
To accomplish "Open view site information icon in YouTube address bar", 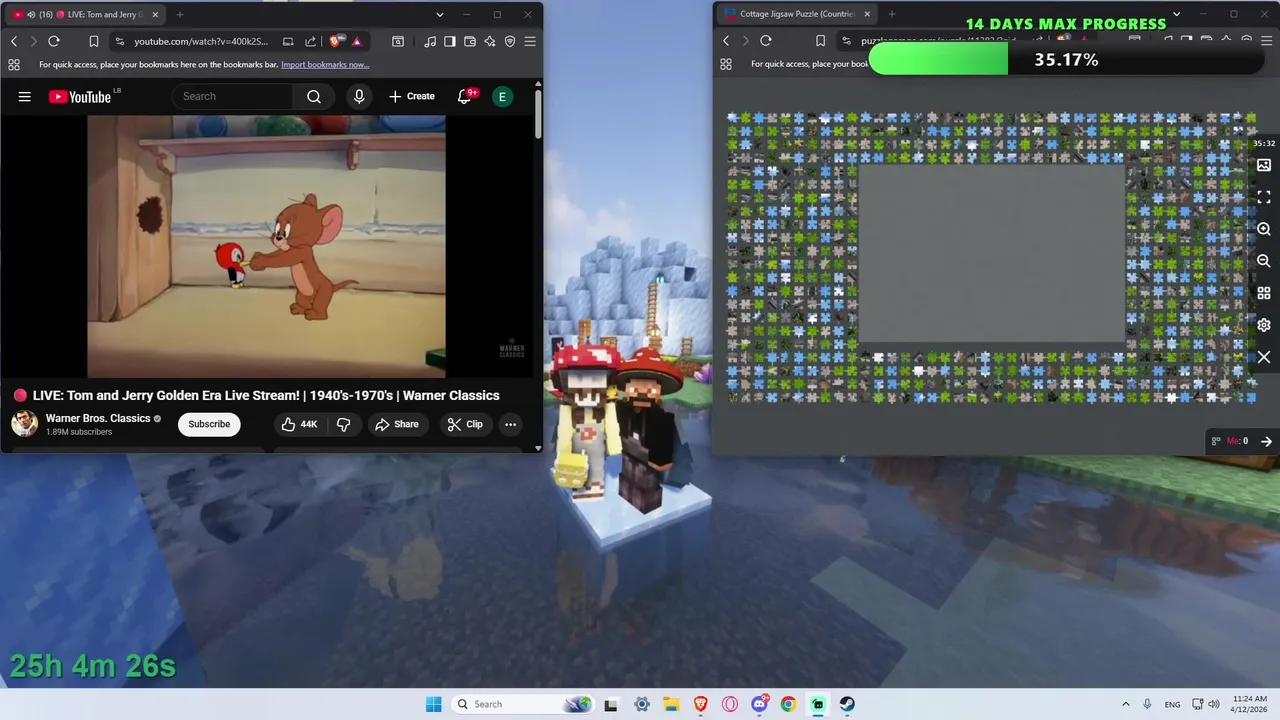I will (120, 41).
